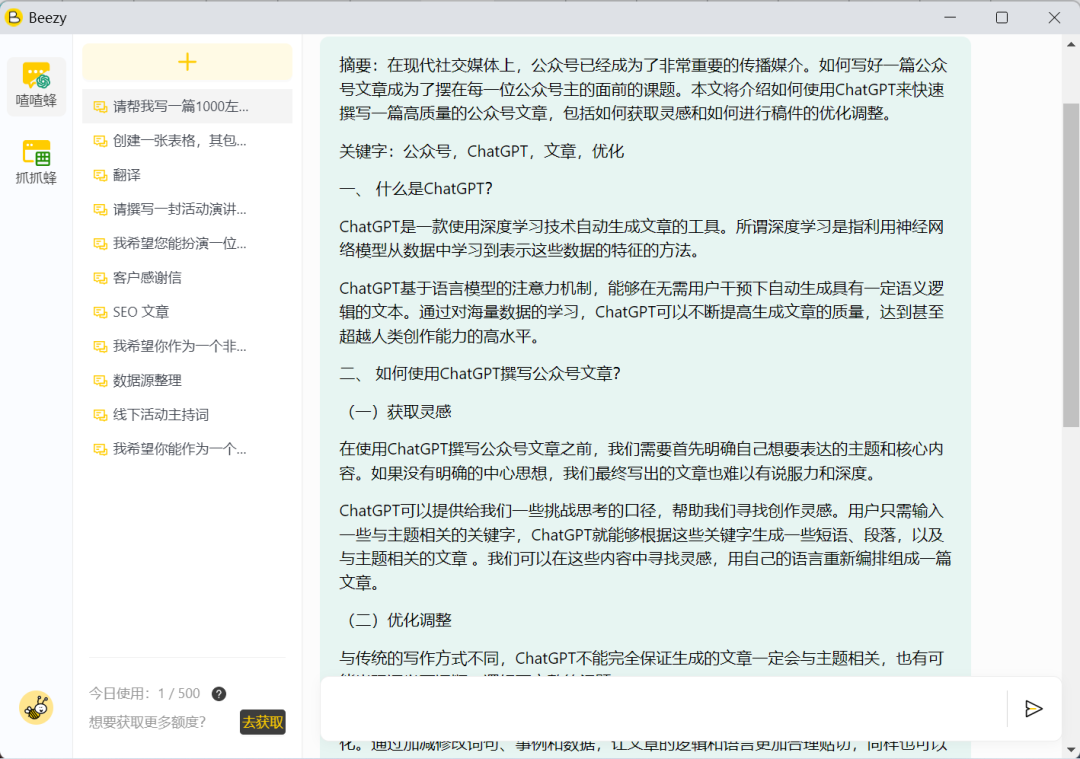Click the scrollbar up arrow
1080x759 pixels.
(x=1071, y=44)
